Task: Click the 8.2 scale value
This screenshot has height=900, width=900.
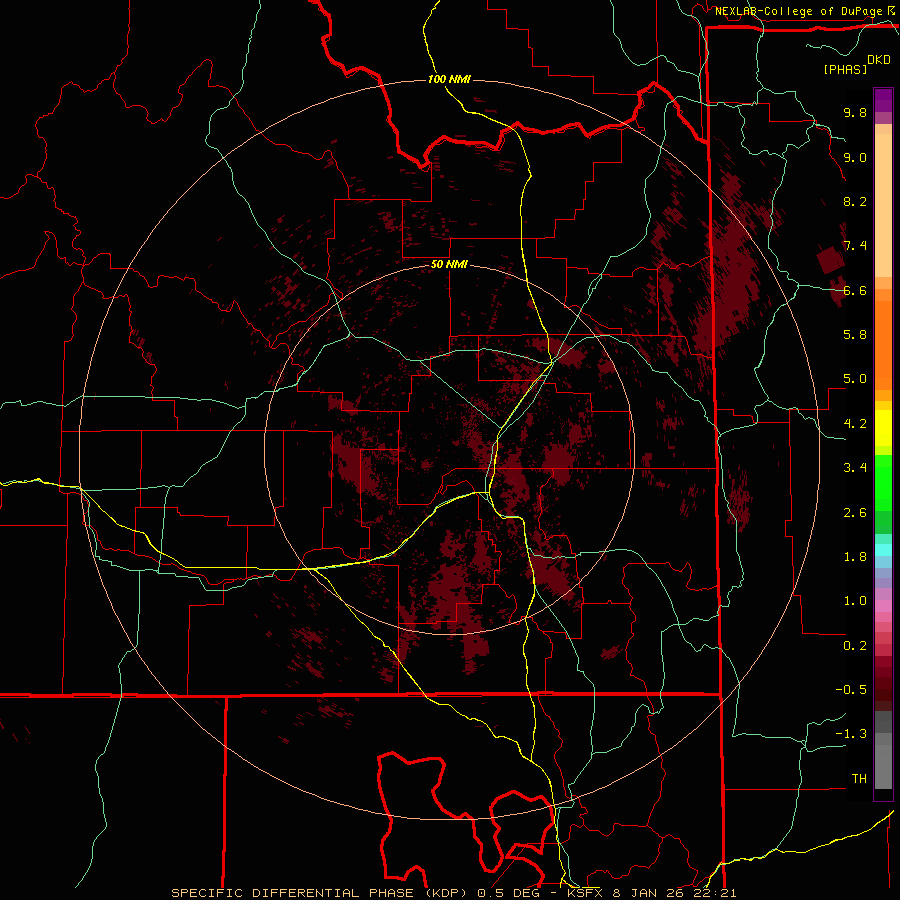Action: pos(855,201)
